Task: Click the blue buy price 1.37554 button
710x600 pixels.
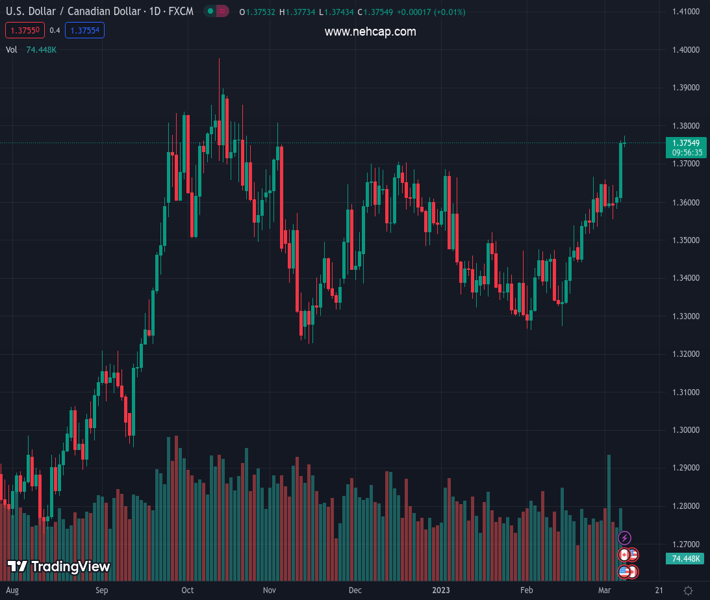Action: tap(85, 30)
